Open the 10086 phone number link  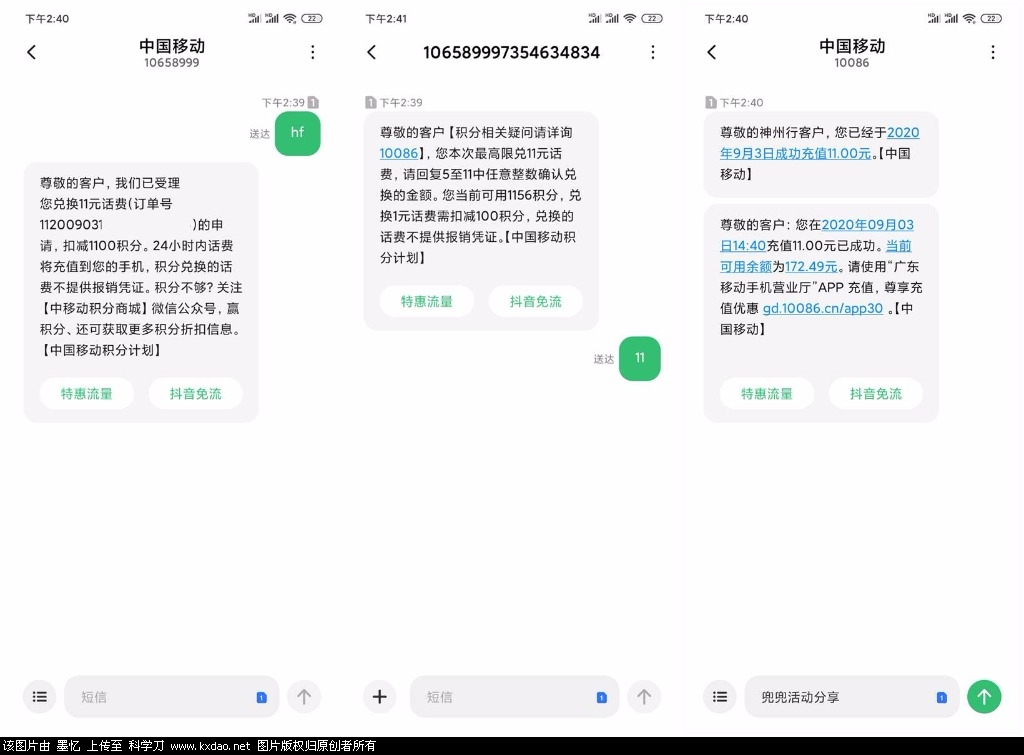(x=398, y=153)
